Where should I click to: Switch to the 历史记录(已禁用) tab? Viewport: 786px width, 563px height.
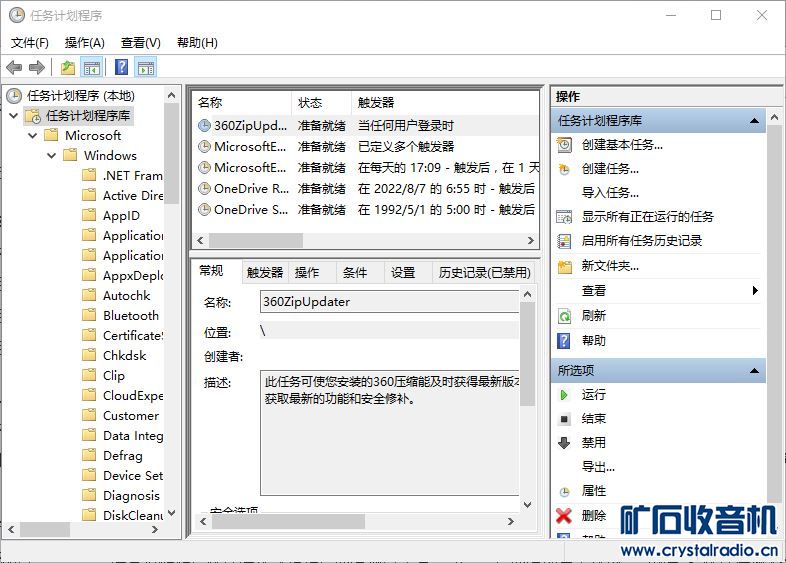[484, 272]
